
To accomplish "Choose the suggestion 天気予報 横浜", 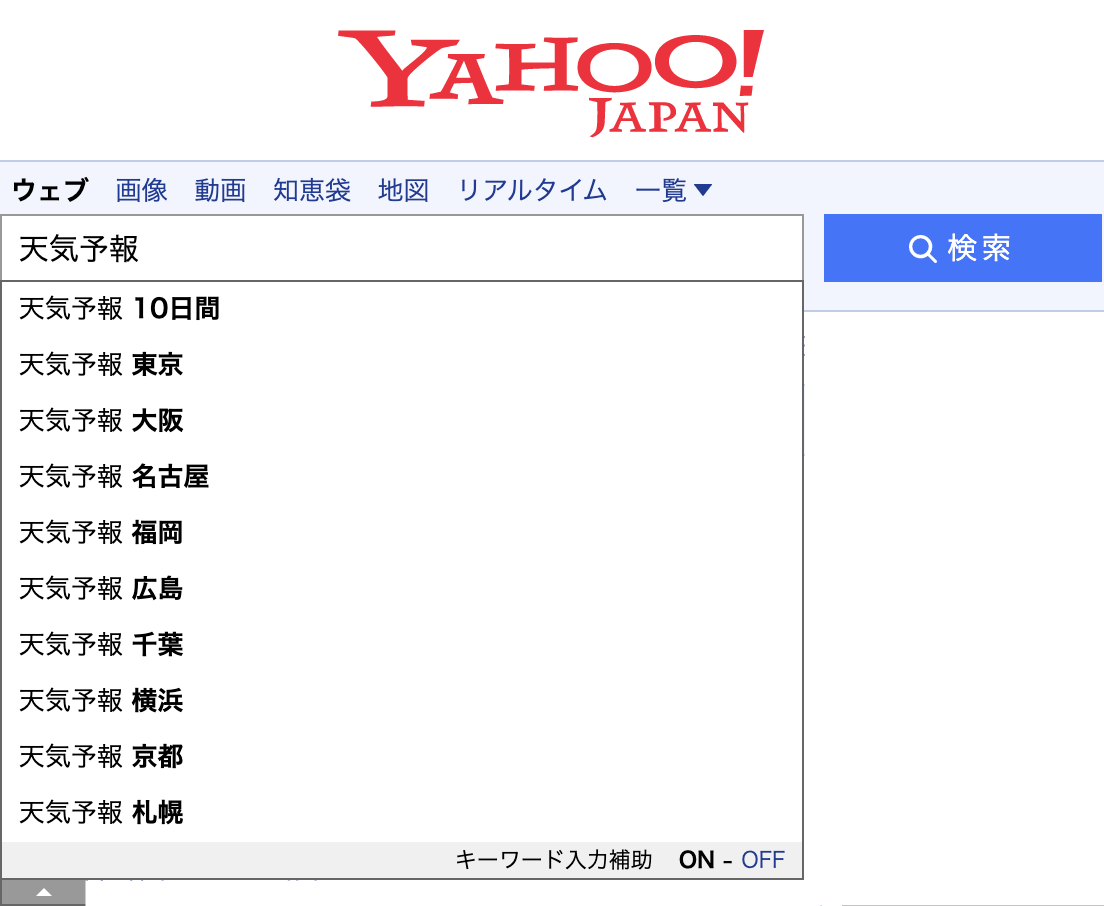I will coord(402,700).
